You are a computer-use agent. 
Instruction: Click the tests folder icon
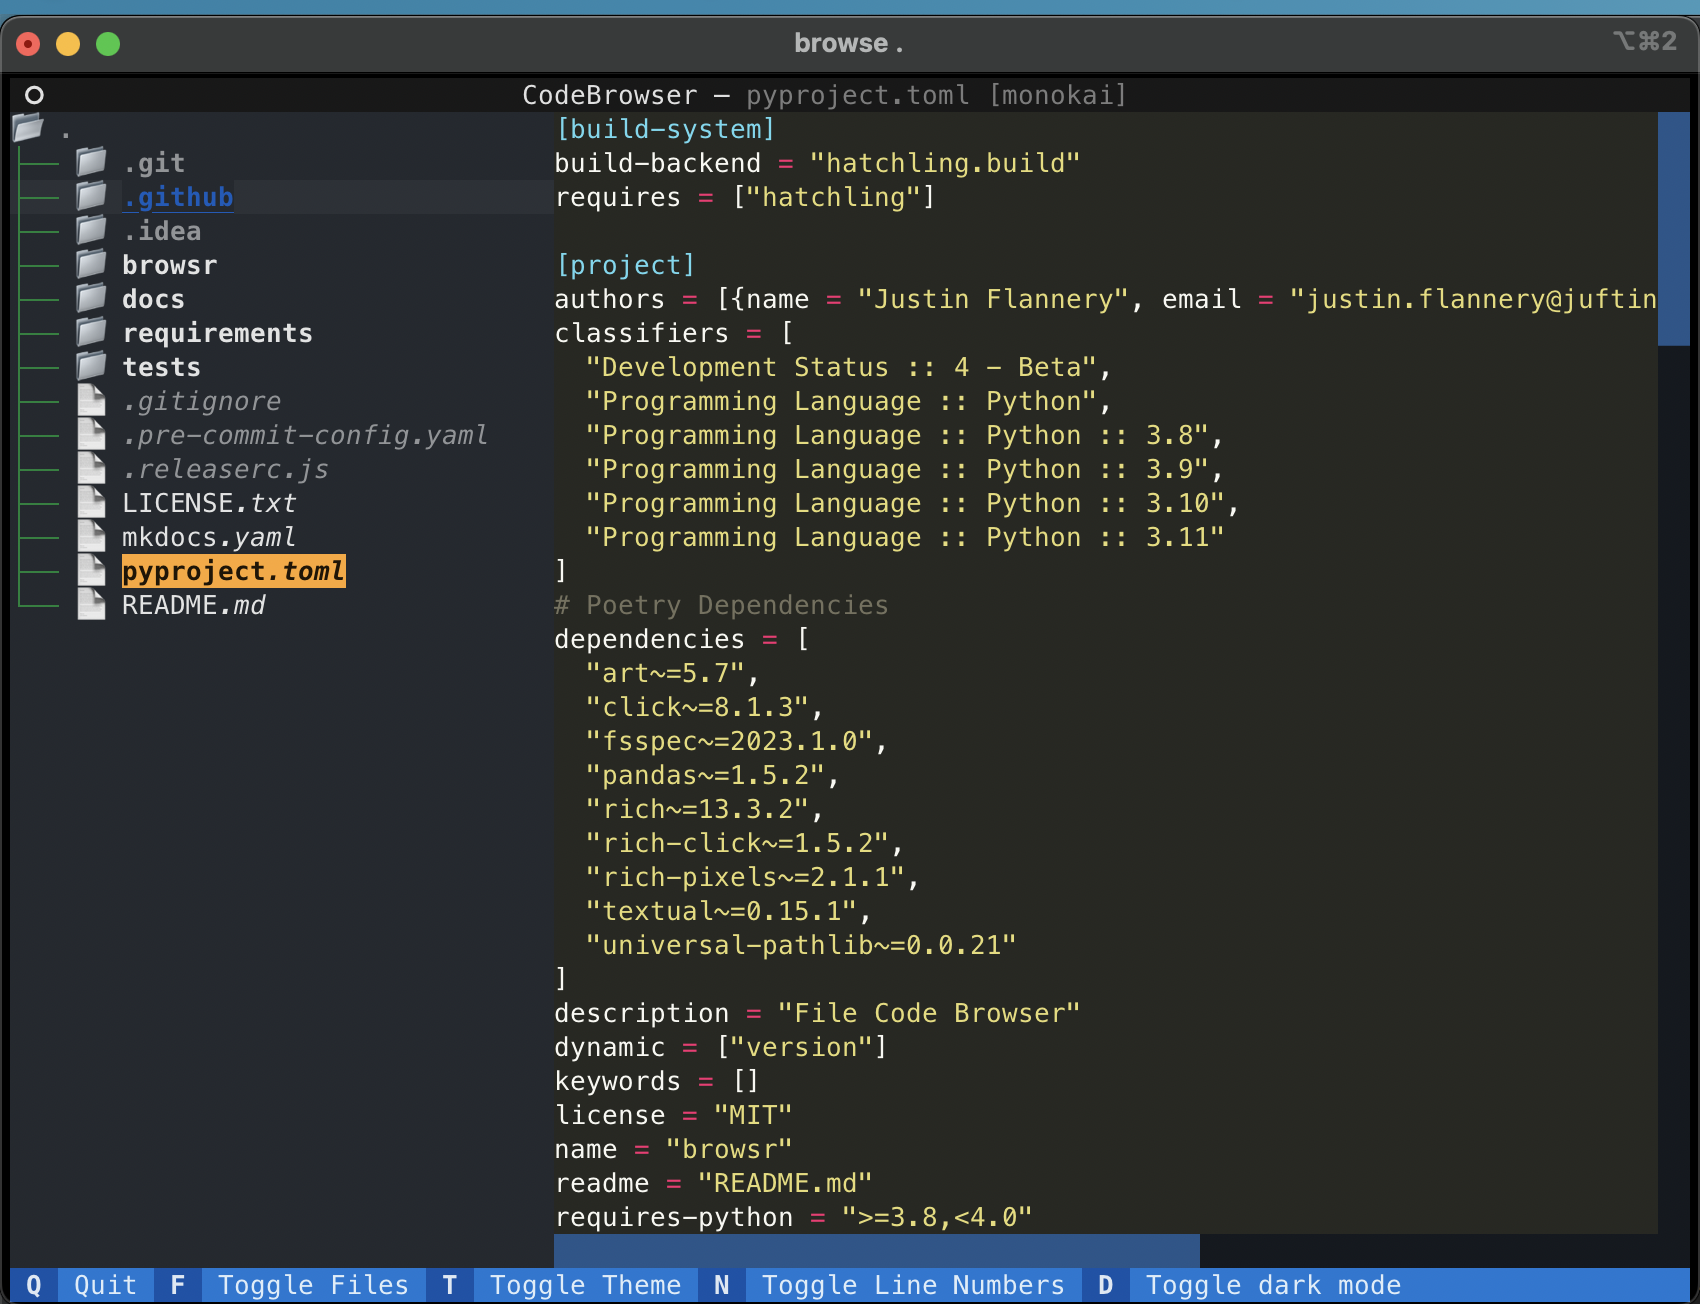click(91, 366)
